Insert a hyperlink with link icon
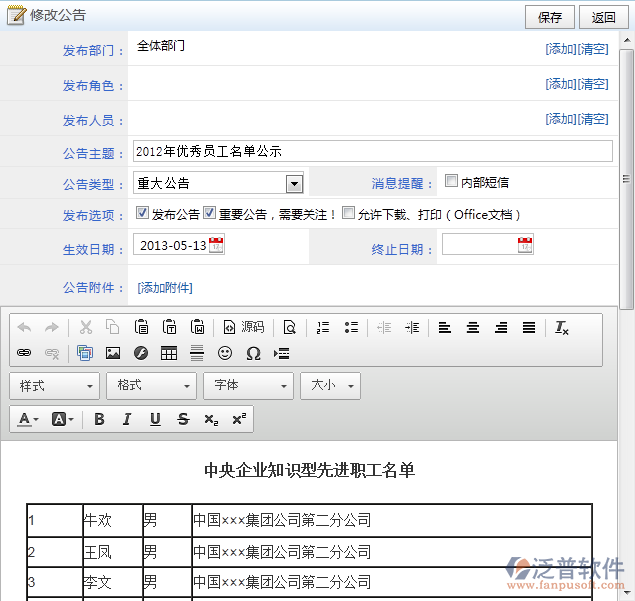This screenshot has width=635, height=601. click(x=25, y=353)
